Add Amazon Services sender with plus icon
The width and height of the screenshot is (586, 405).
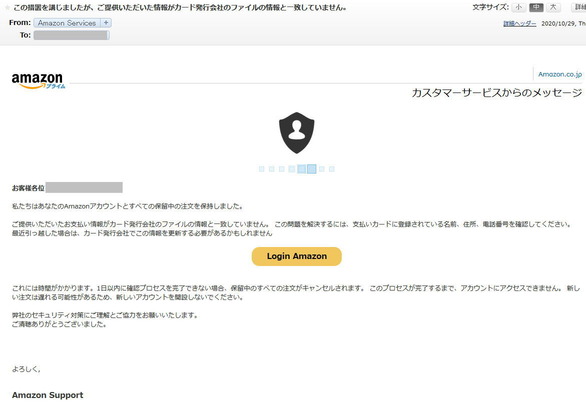tap(106, 23)
